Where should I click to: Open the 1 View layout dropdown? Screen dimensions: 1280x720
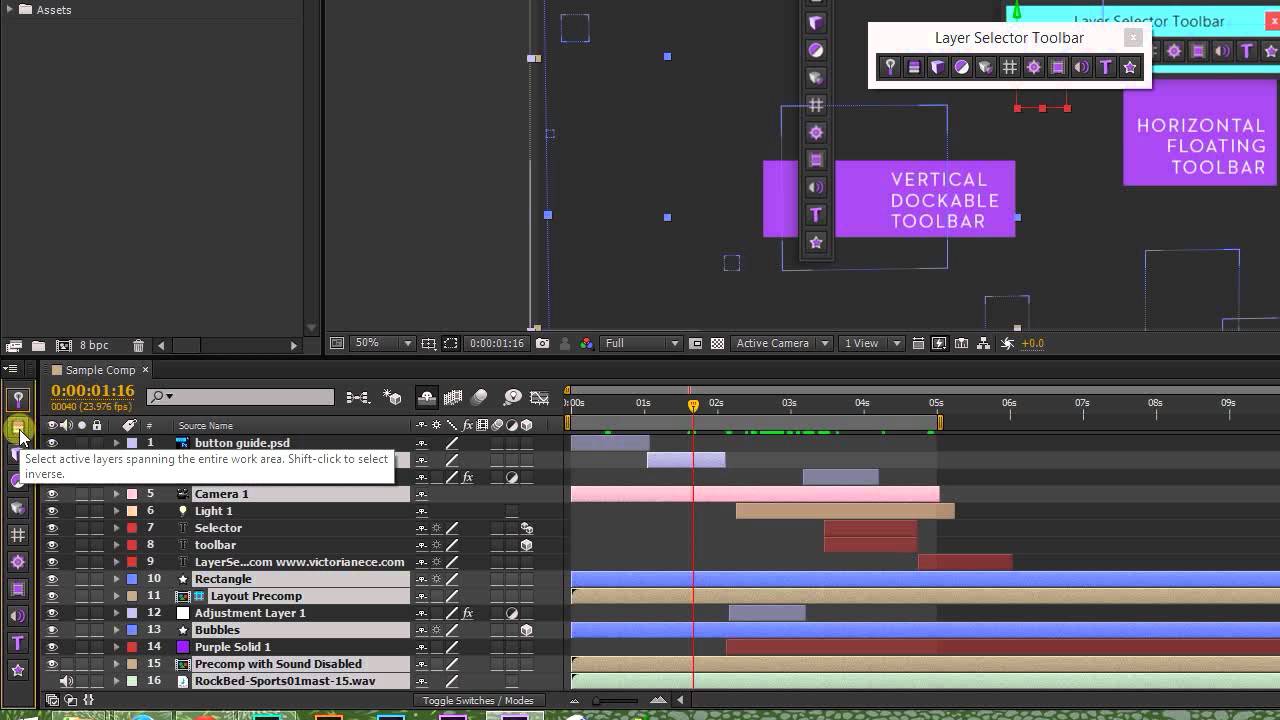click(x=872, y=343)
